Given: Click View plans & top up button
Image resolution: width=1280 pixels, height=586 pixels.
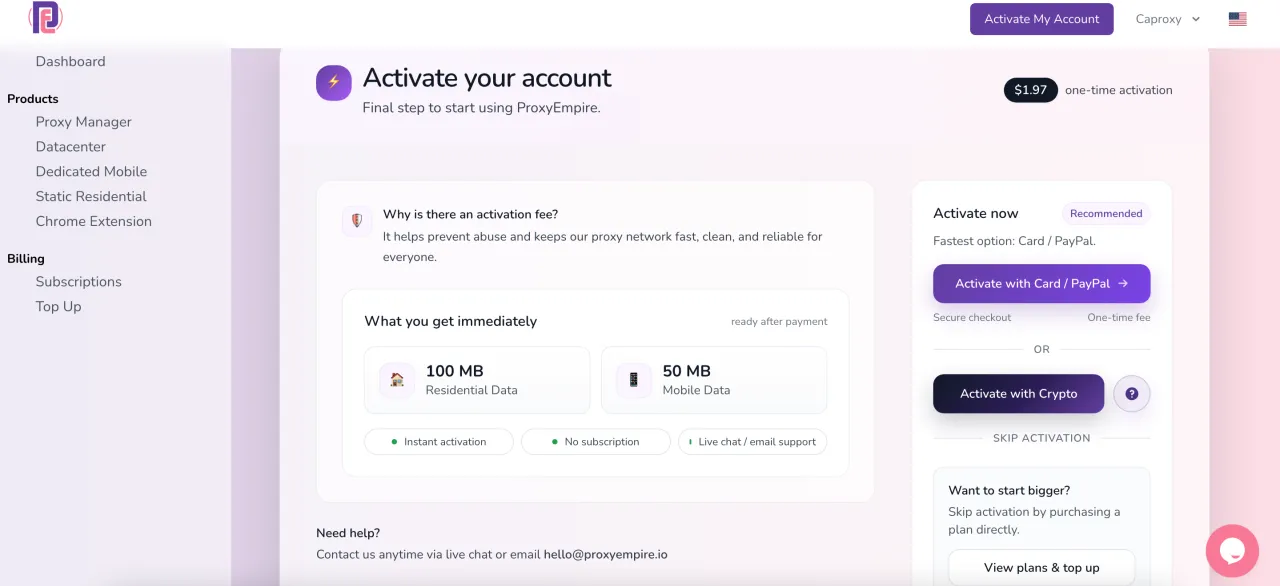Looking at the screenshot, I should [x=1041, y=567].
